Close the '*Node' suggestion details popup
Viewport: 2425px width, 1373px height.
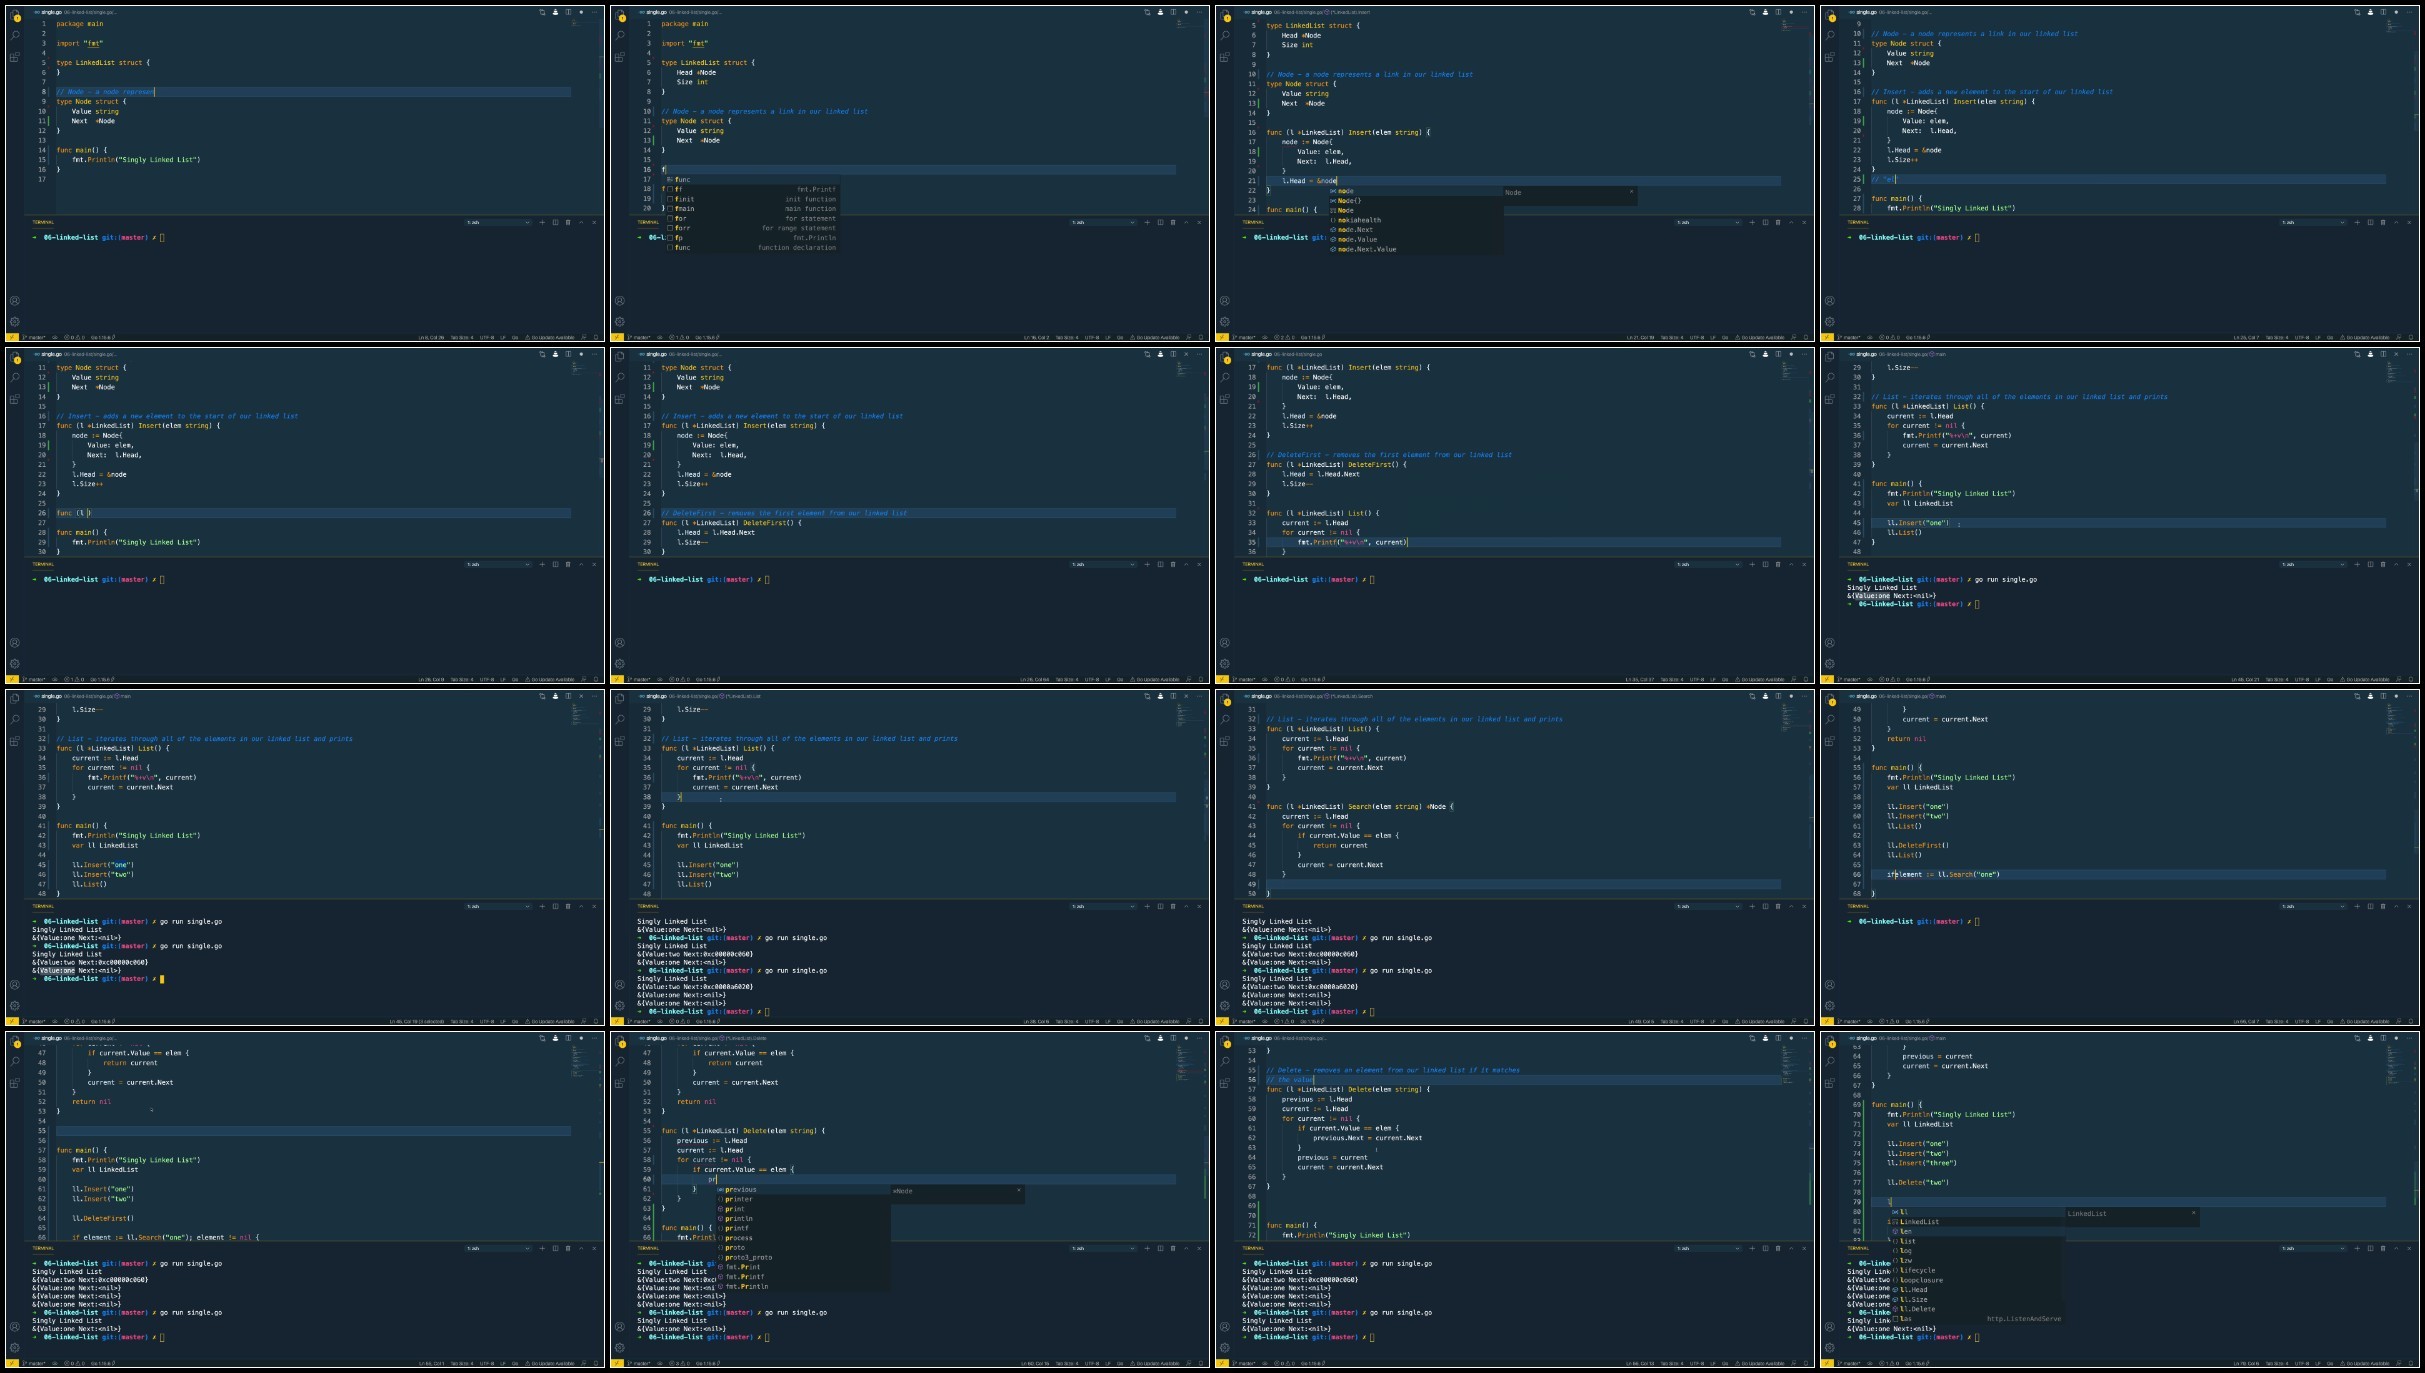pos(1019,1190)
